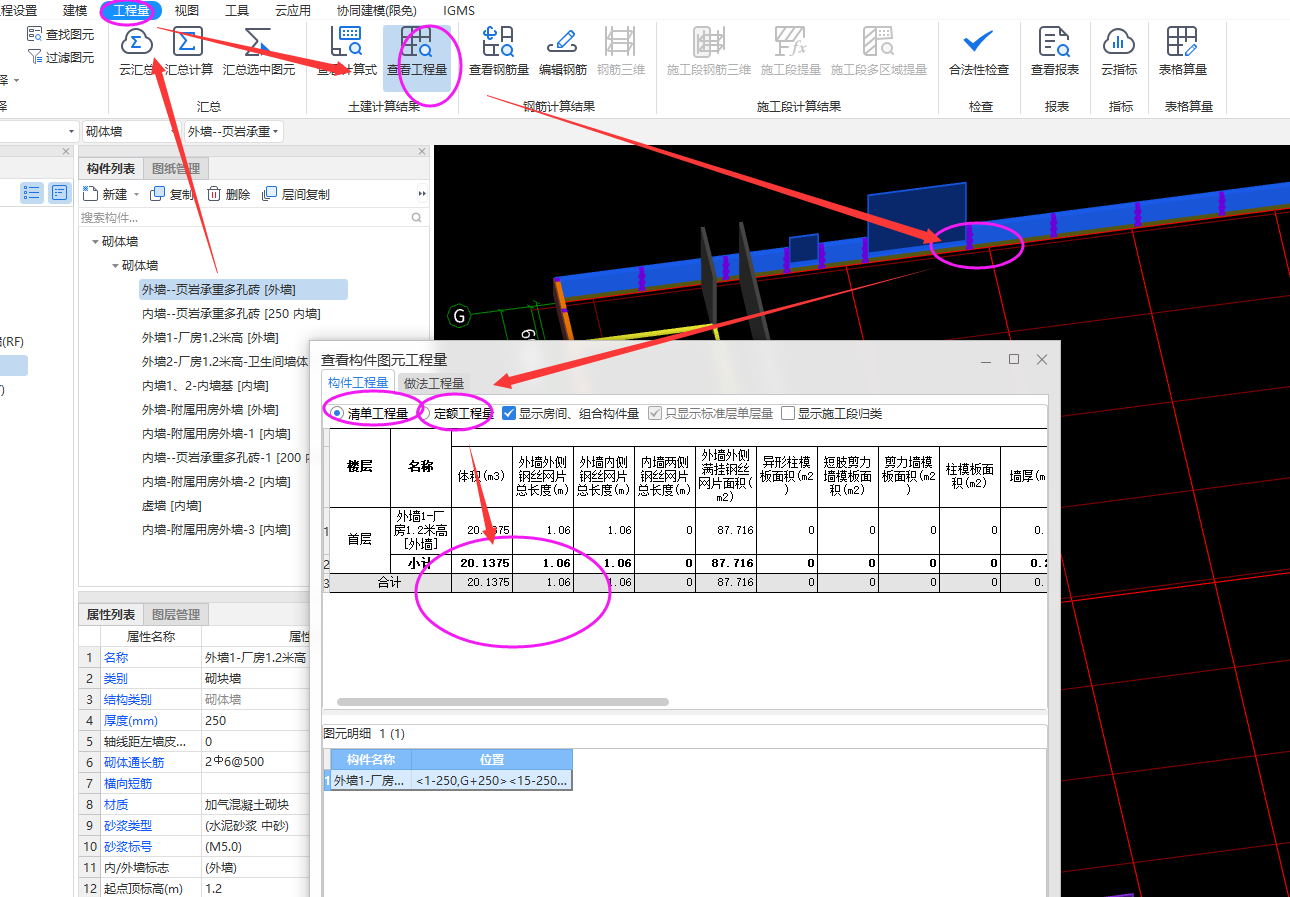Open 表格算量 table tool
Viewport: 1290px width, 897px height.
pos(1182,53)
